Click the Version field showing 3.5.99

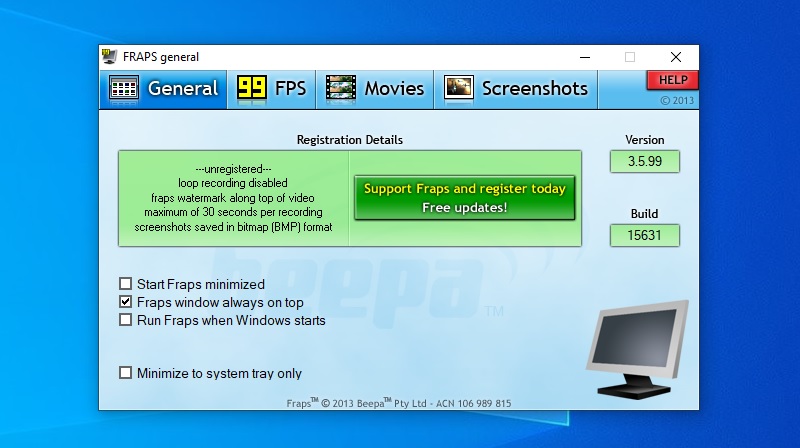click(x=645, y=161)
